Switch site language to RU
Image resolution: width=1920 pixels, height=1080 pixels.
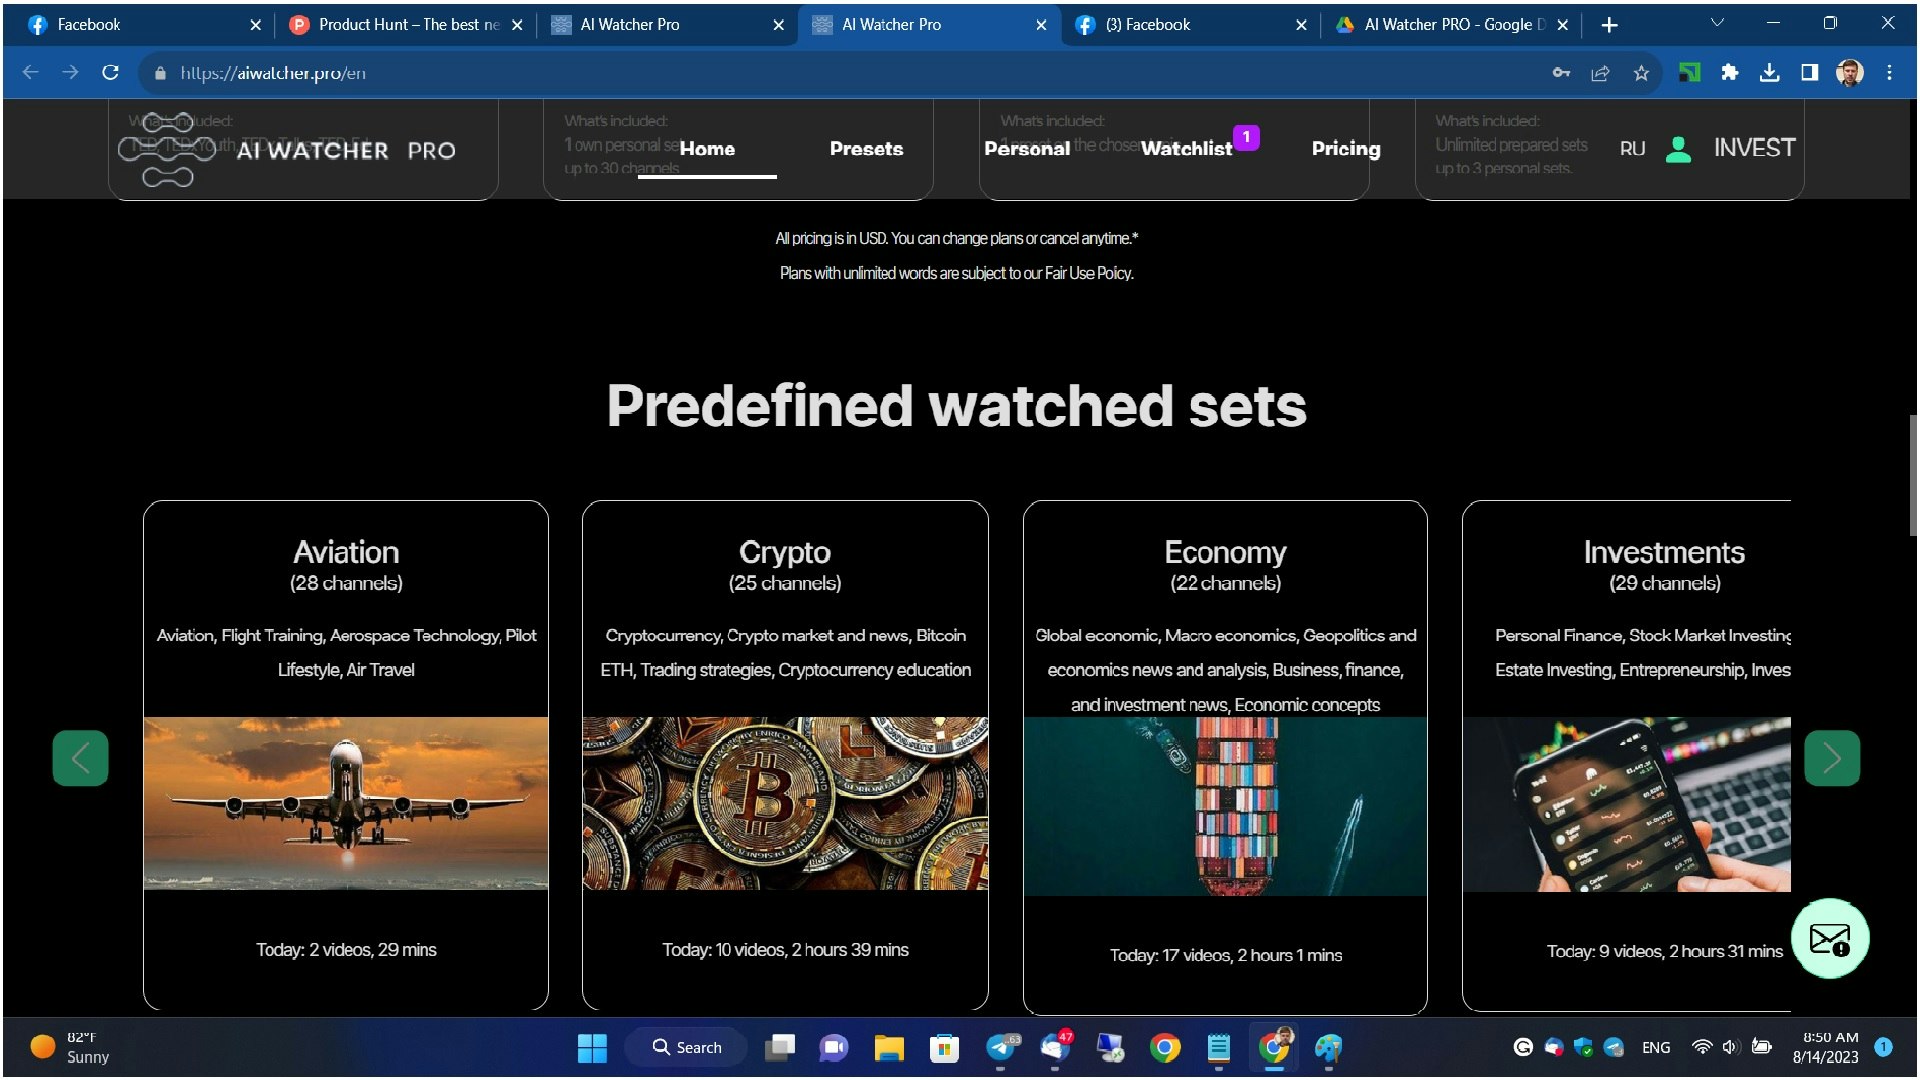click(x=1632, y=149)
